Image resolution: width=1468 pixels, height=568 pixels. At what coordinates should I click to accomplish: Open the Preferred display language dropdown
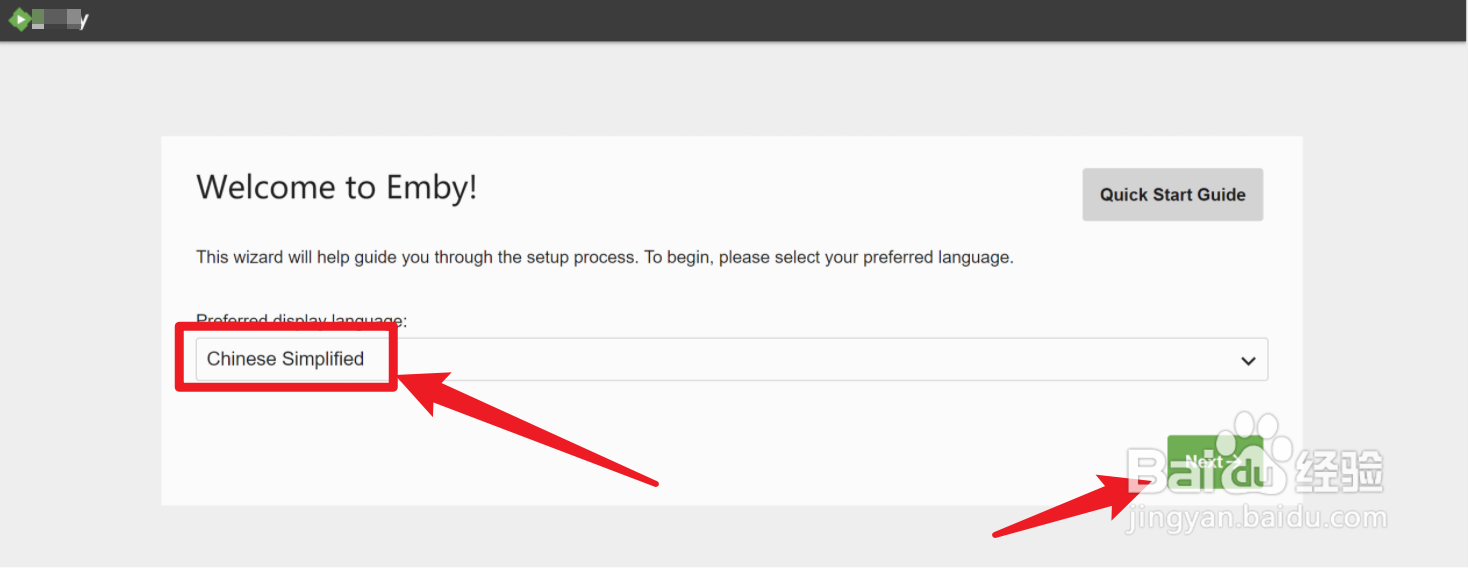pos(731,359)
